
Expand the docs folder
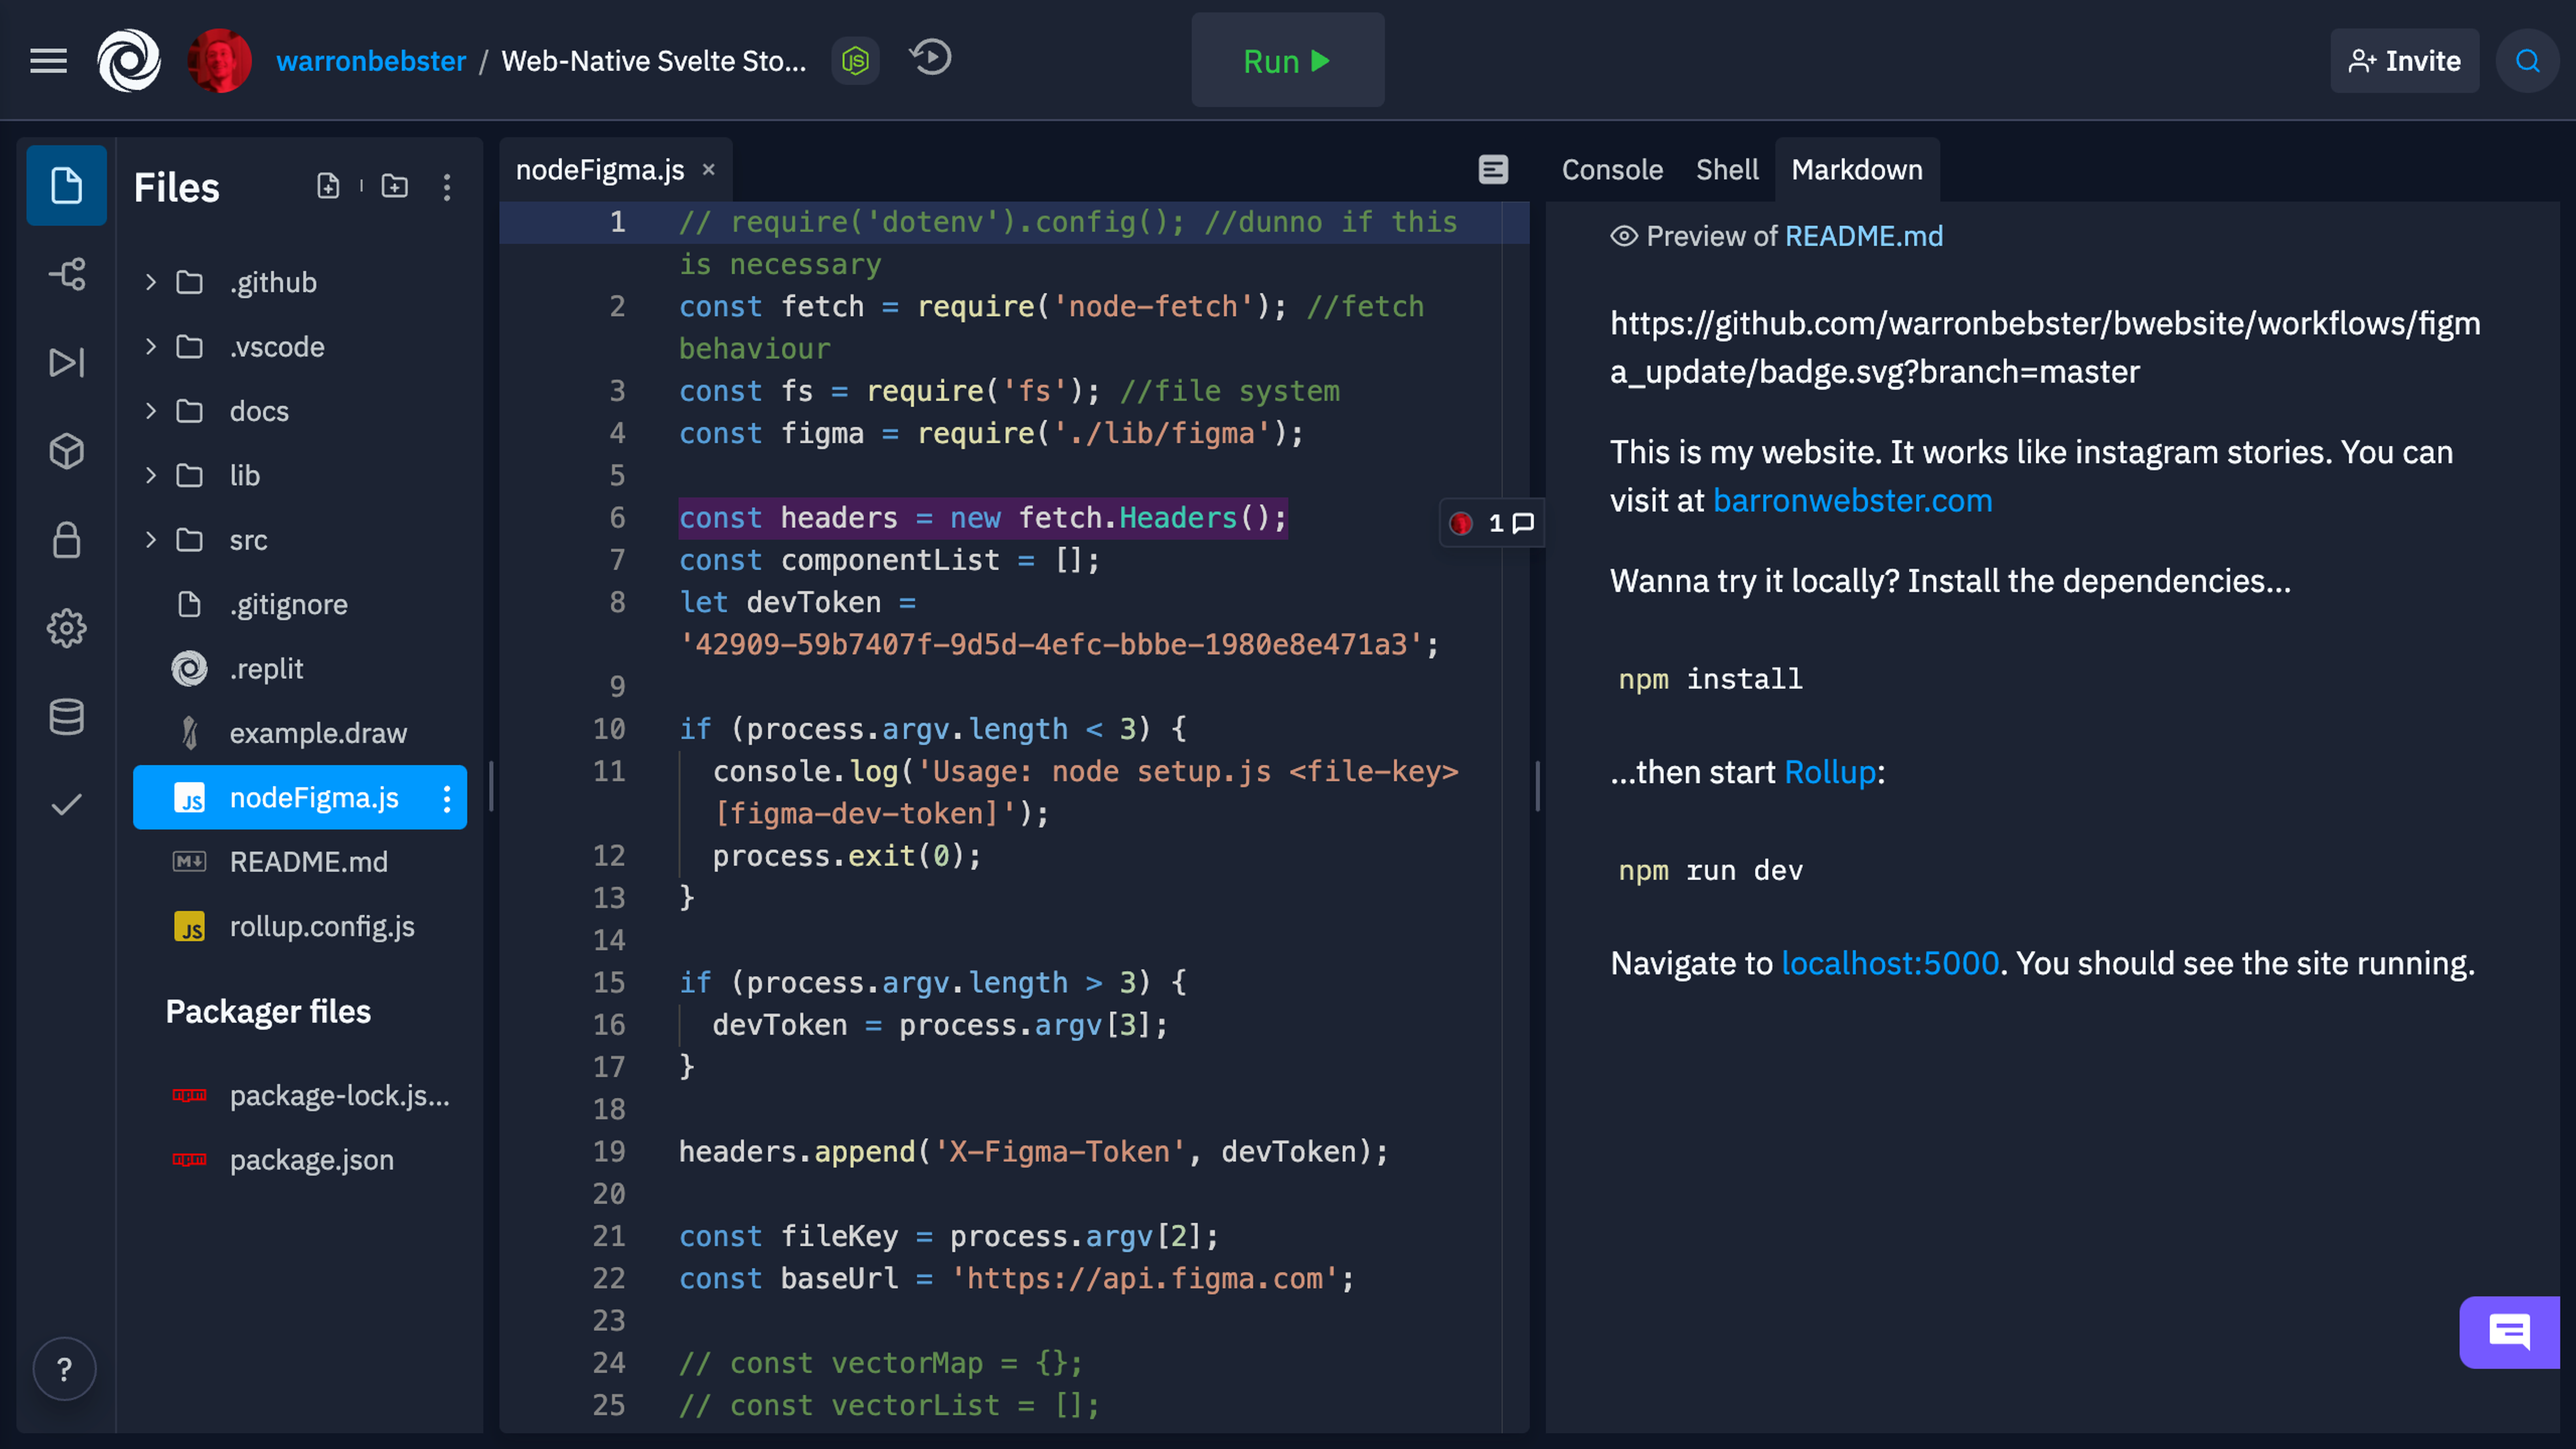[151, 411]
